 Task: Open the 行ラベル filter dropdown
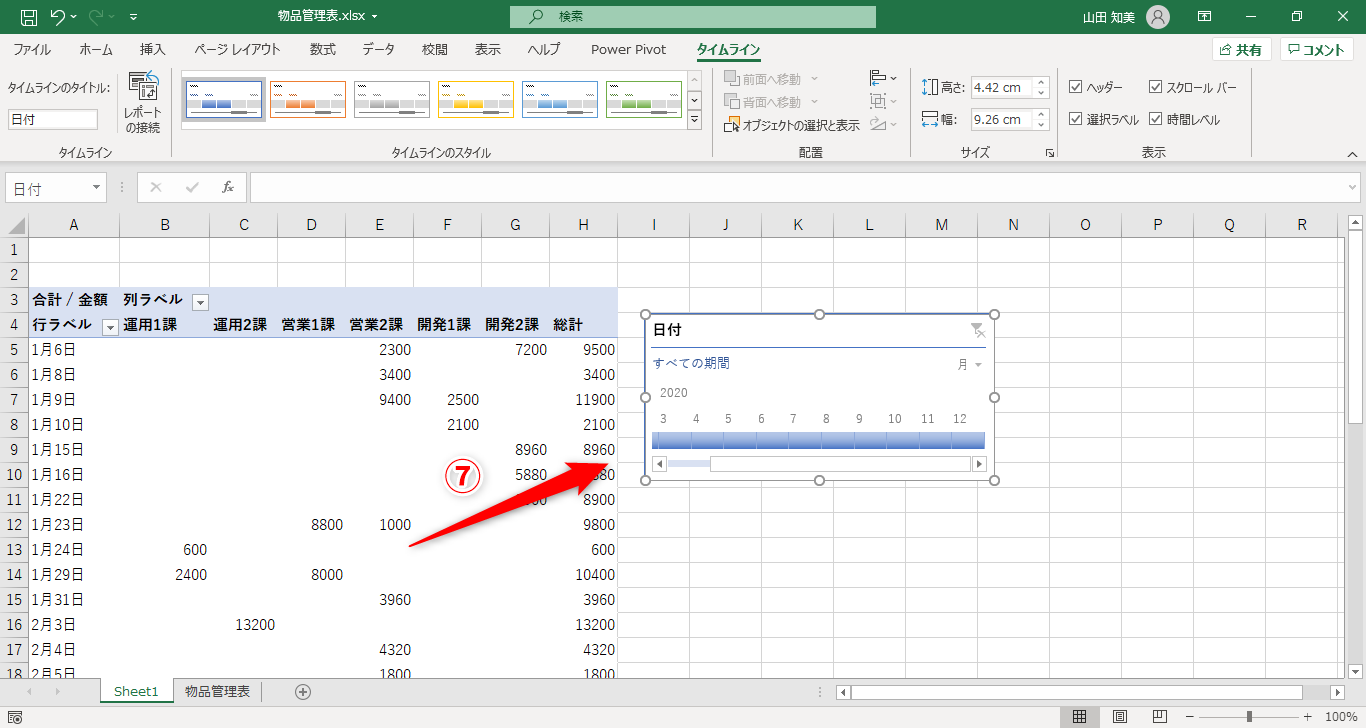pyautogui.click(x=110, y=326)
